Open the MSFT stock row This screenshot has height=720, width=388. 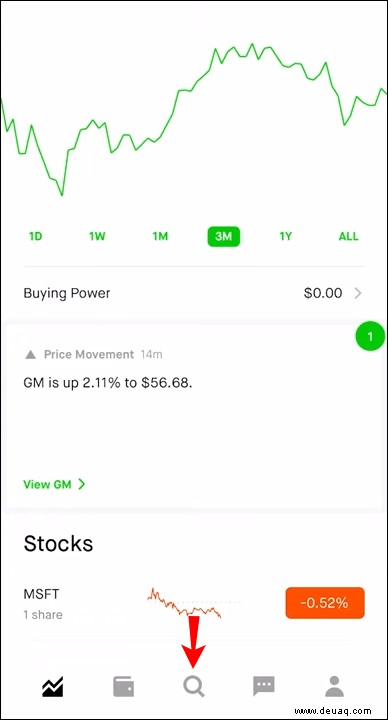(x=194, y=603)
